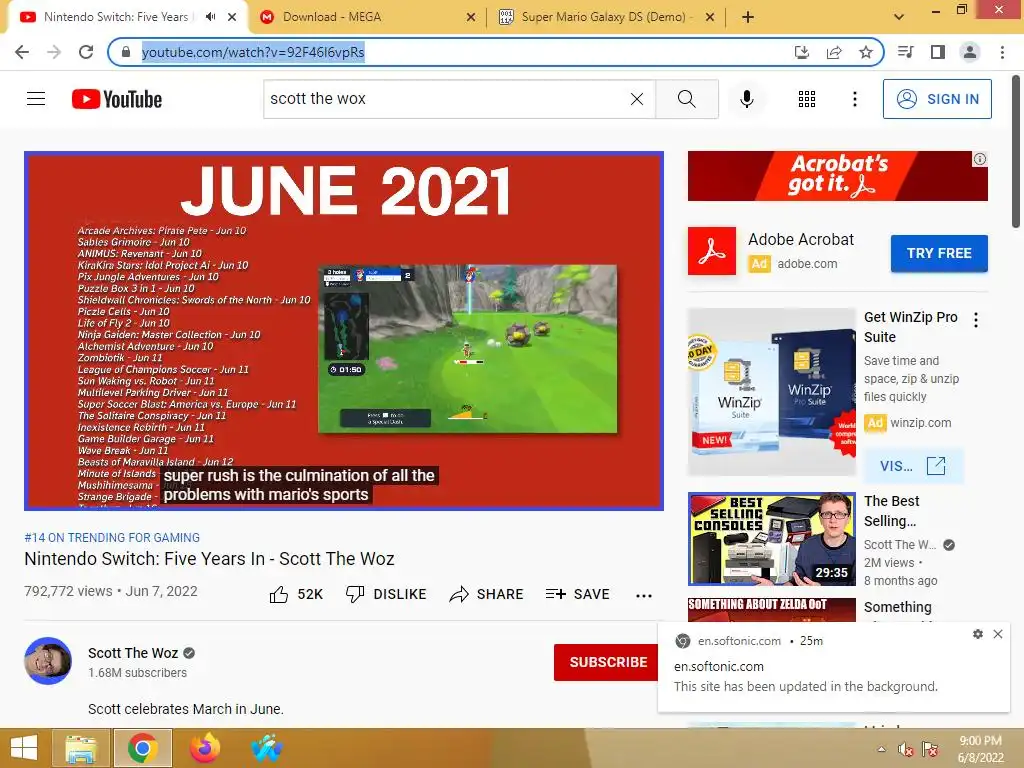Open WinZip Pro Suite ad thumbnail
The height and width of the screenshot is (768, 1024).
pos(771,392)
